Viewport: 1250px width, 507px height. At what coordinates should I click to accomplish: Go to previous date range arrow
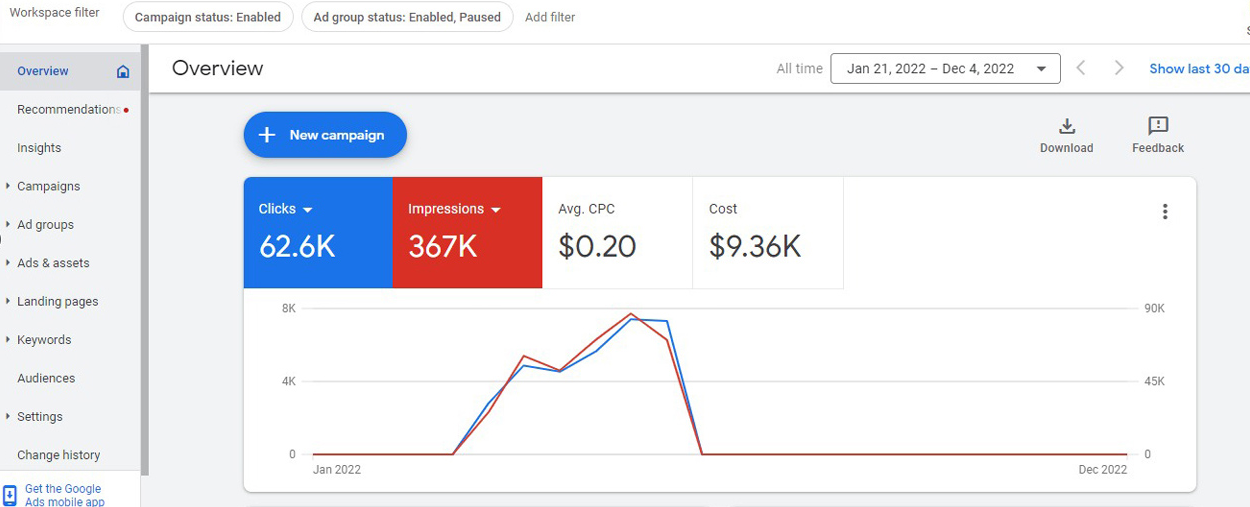1081,68
